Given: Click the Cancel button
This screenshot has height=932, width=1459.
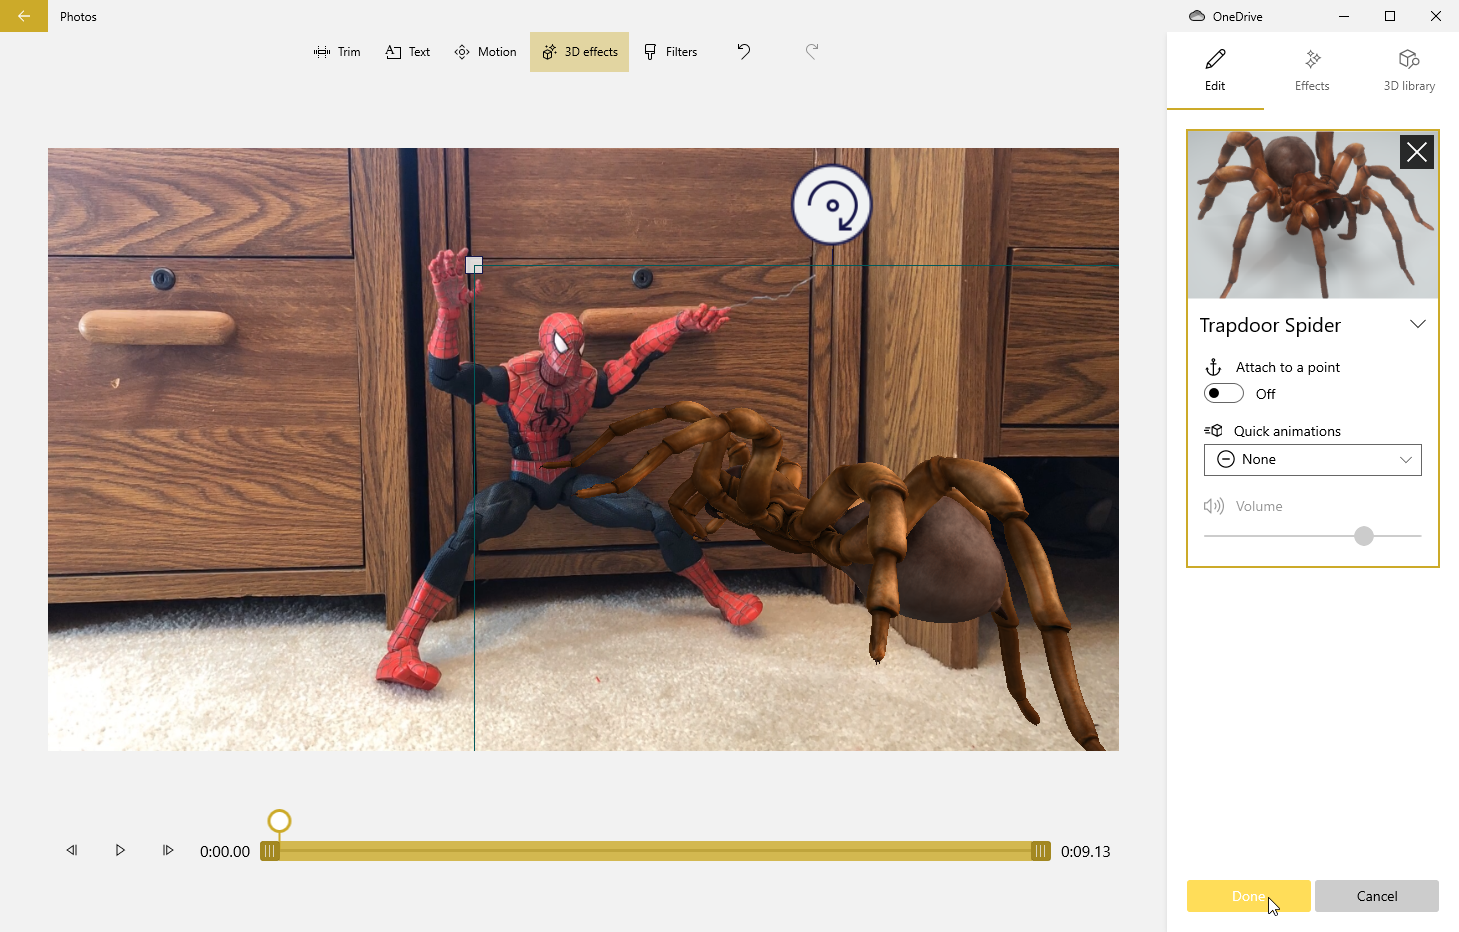Looking at the screenshot, I should coord(1376,896).
